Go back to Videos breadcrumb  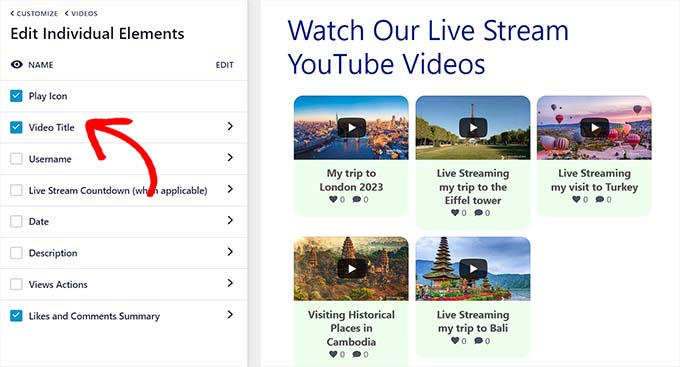pos(81,13)
